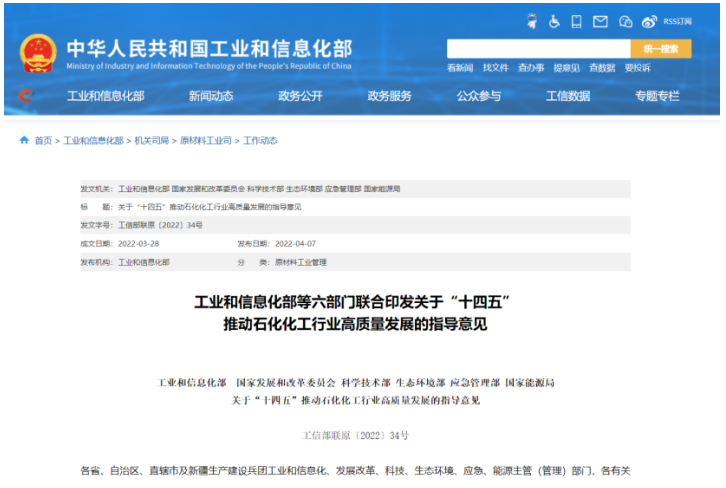Screen dimensions: 726x488
Task: Go to 首页 in the breadcrumb
Action: (44, 140)
